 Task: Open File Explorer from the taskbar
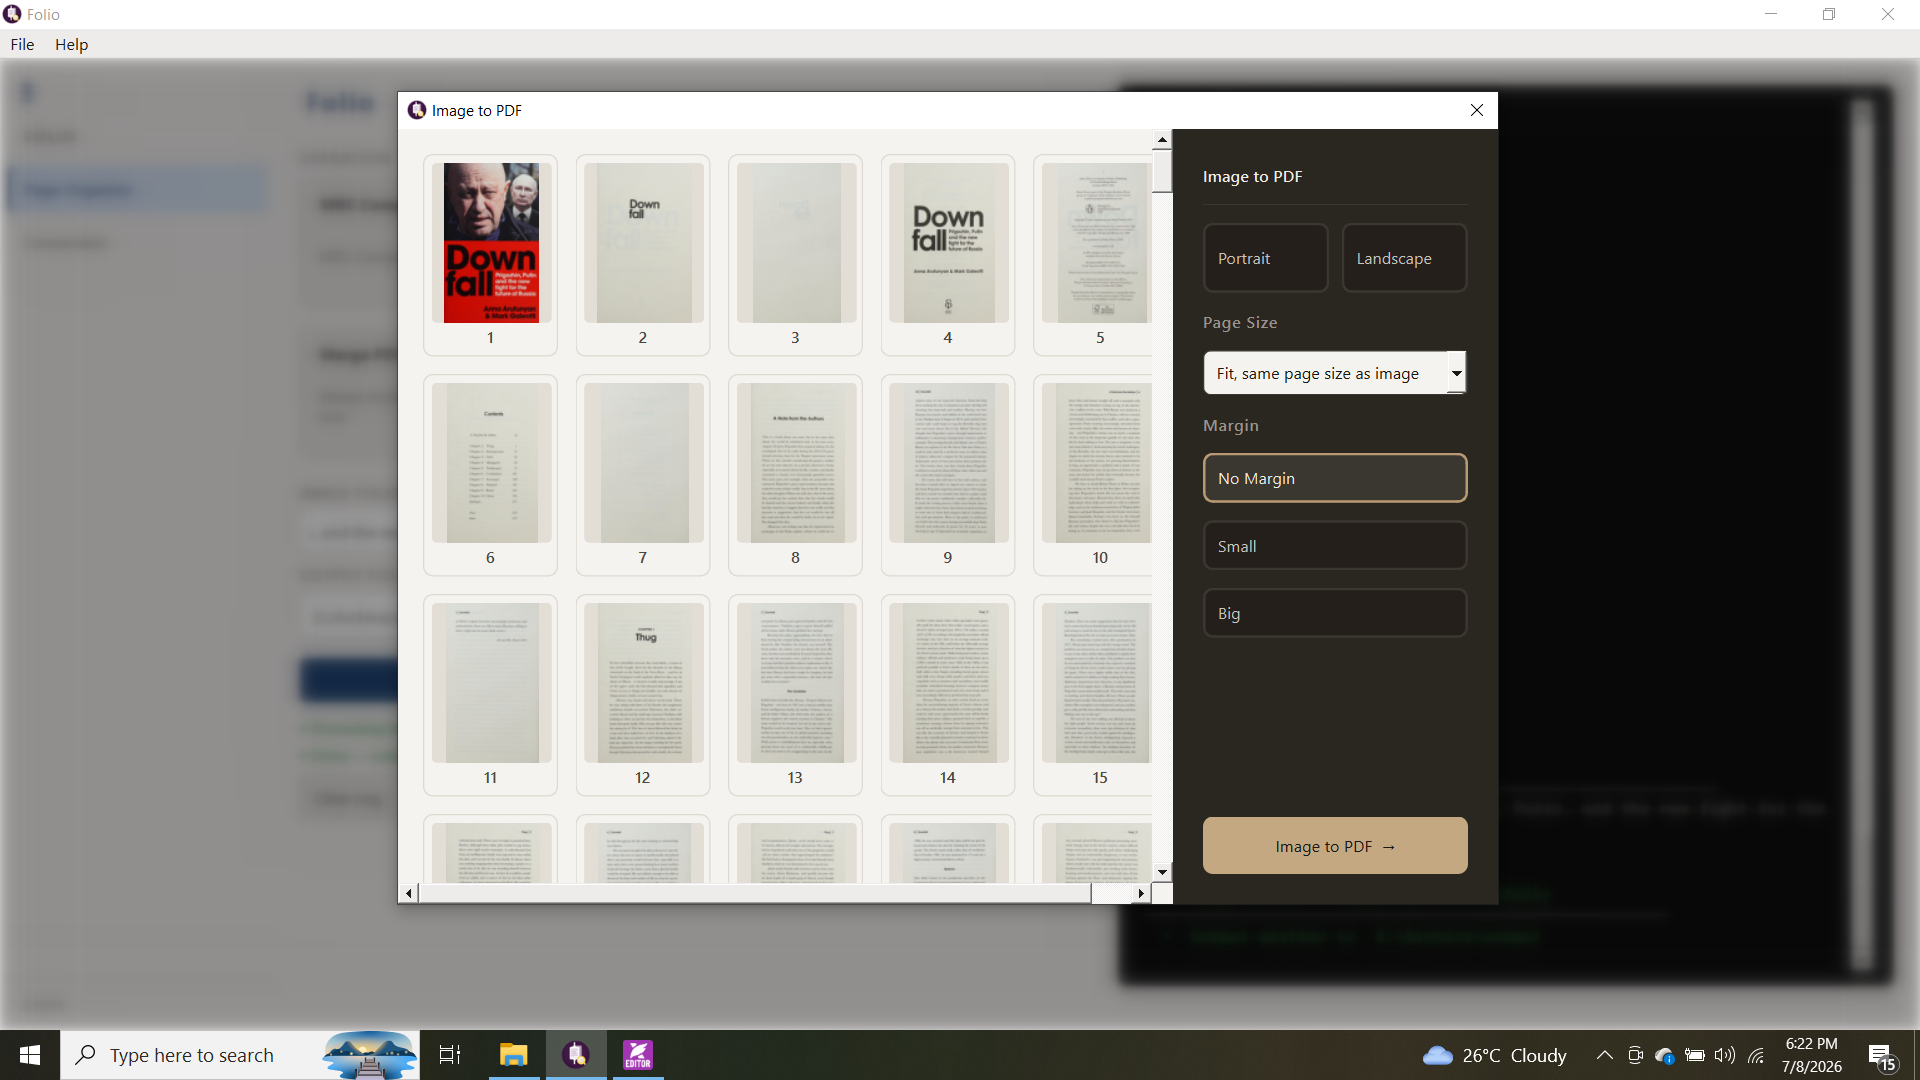pos(514,1055)
